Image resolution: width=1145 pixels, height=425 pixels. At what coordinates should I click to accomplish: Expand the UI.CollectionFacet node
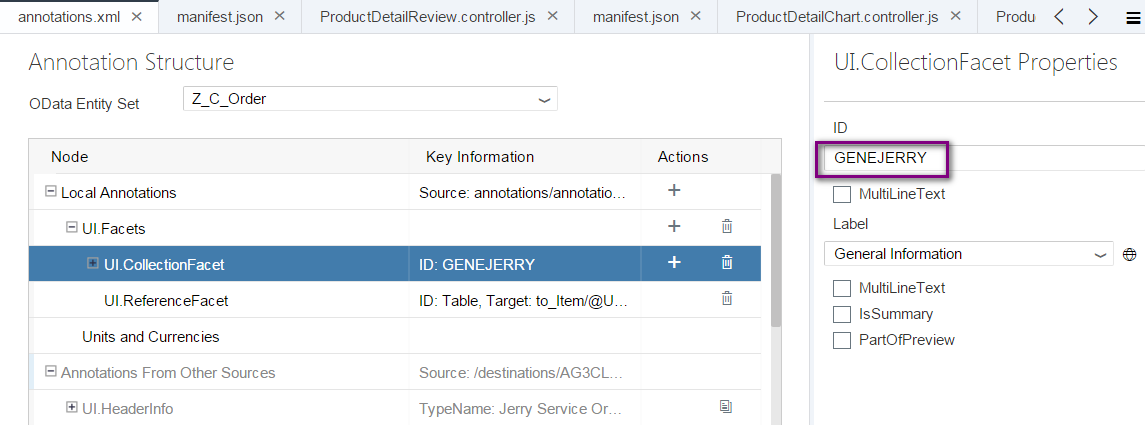(93, 263)
